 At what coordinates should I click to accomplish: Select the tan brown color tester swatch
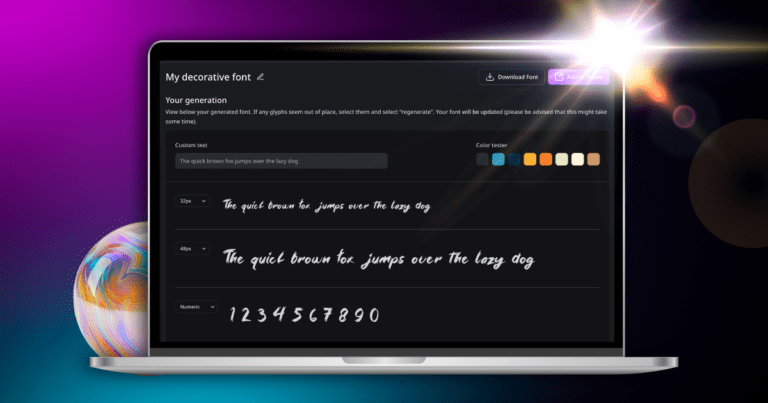[x=593, y=159]
